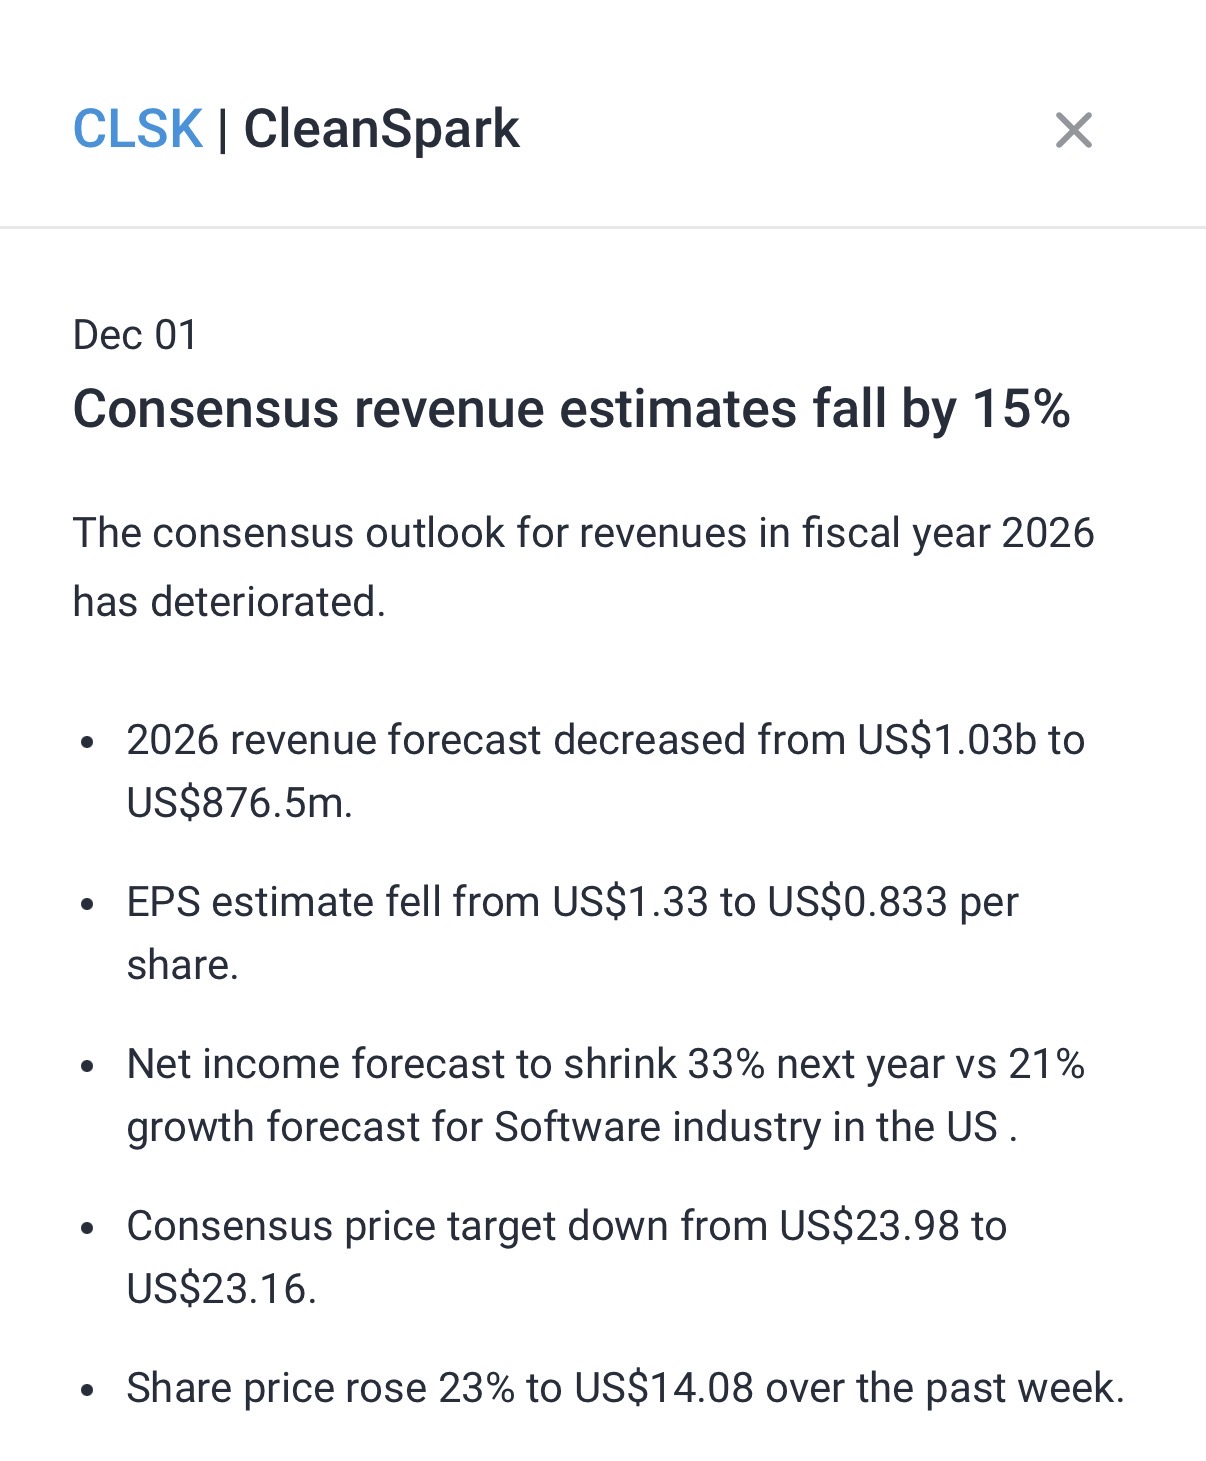This screenshot has height=1461, width=1206.
Task: Click the consensus price target bullet text
Action: [566, 1257]
